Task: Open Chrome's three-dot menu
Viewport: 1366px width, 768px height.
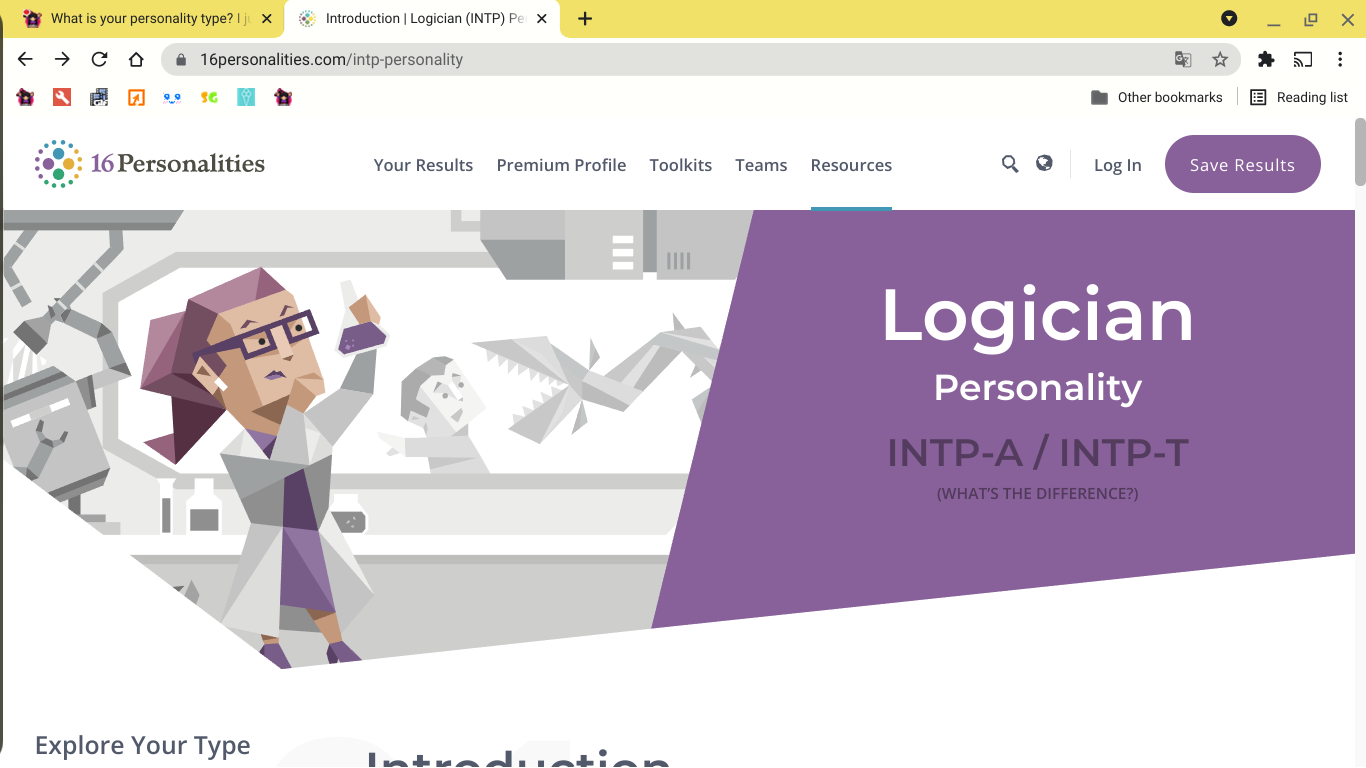Action: [x=1340, y=59]
